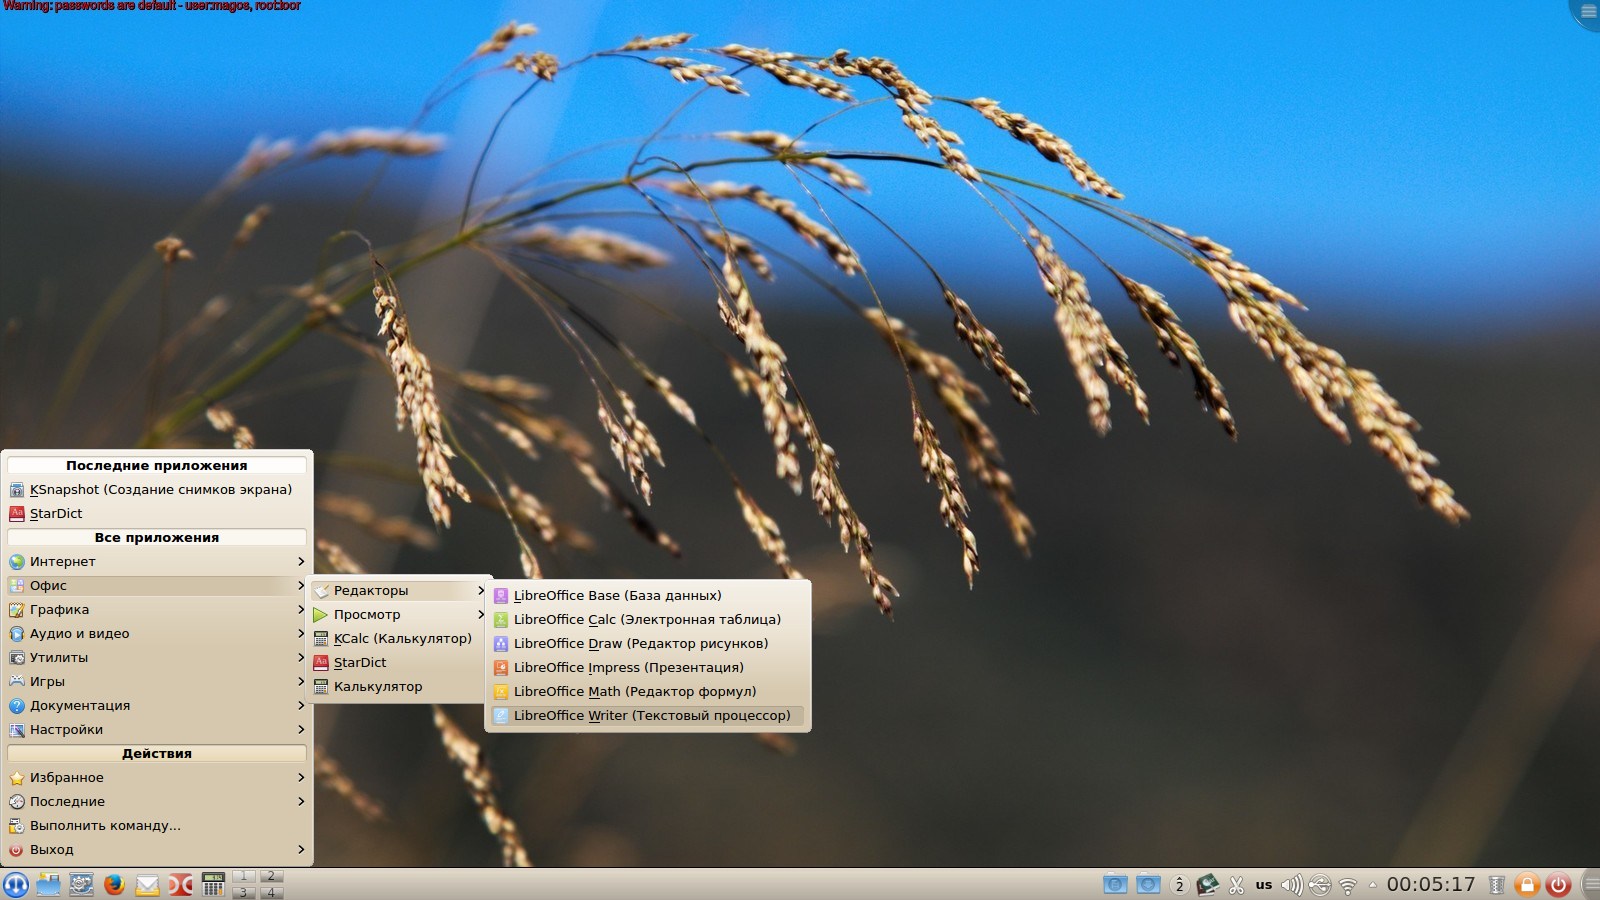Image resolution: width=1600 pixels, height=900 pixels.
Task: Expand the Избранное submenu arrow
Action: 301,778
